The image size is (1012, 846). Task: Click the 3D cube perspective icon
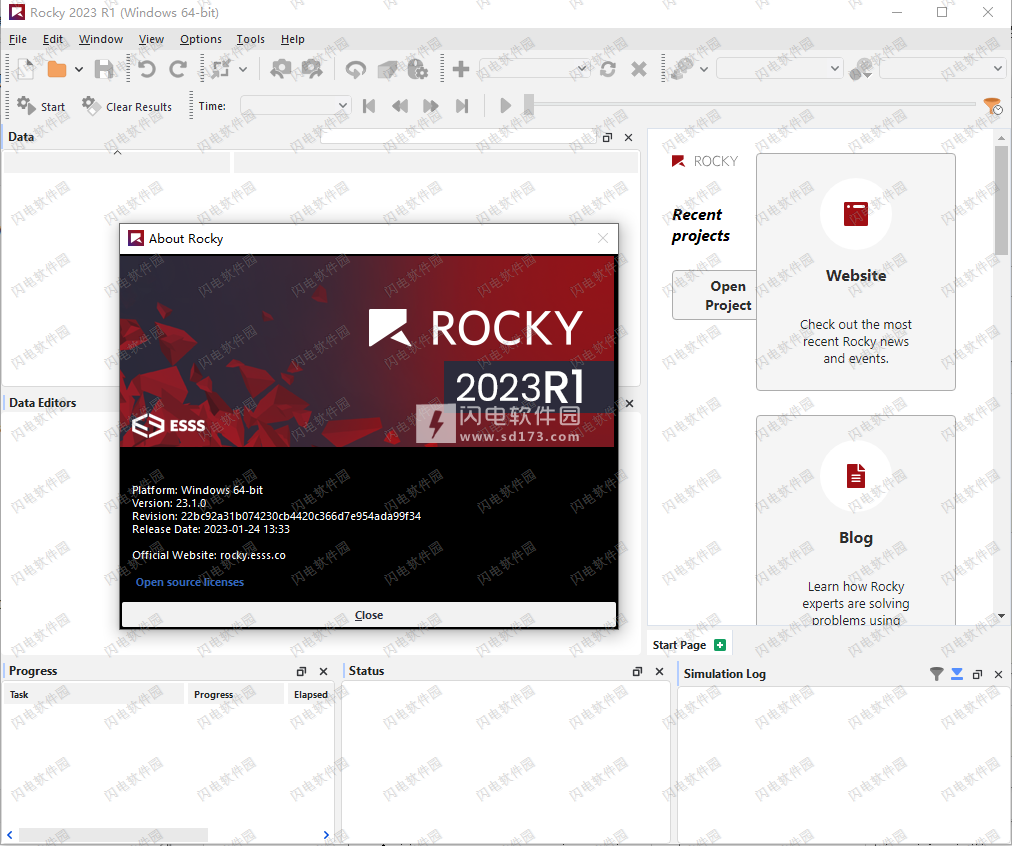click(387, 68)
